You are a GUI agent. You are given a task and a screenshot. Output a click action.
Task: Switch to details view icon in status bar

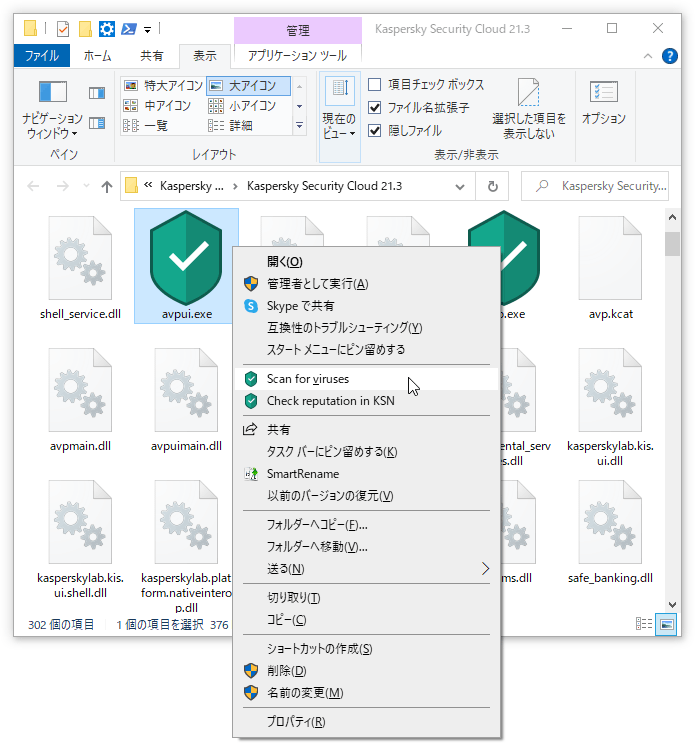[x=643, y=624]
